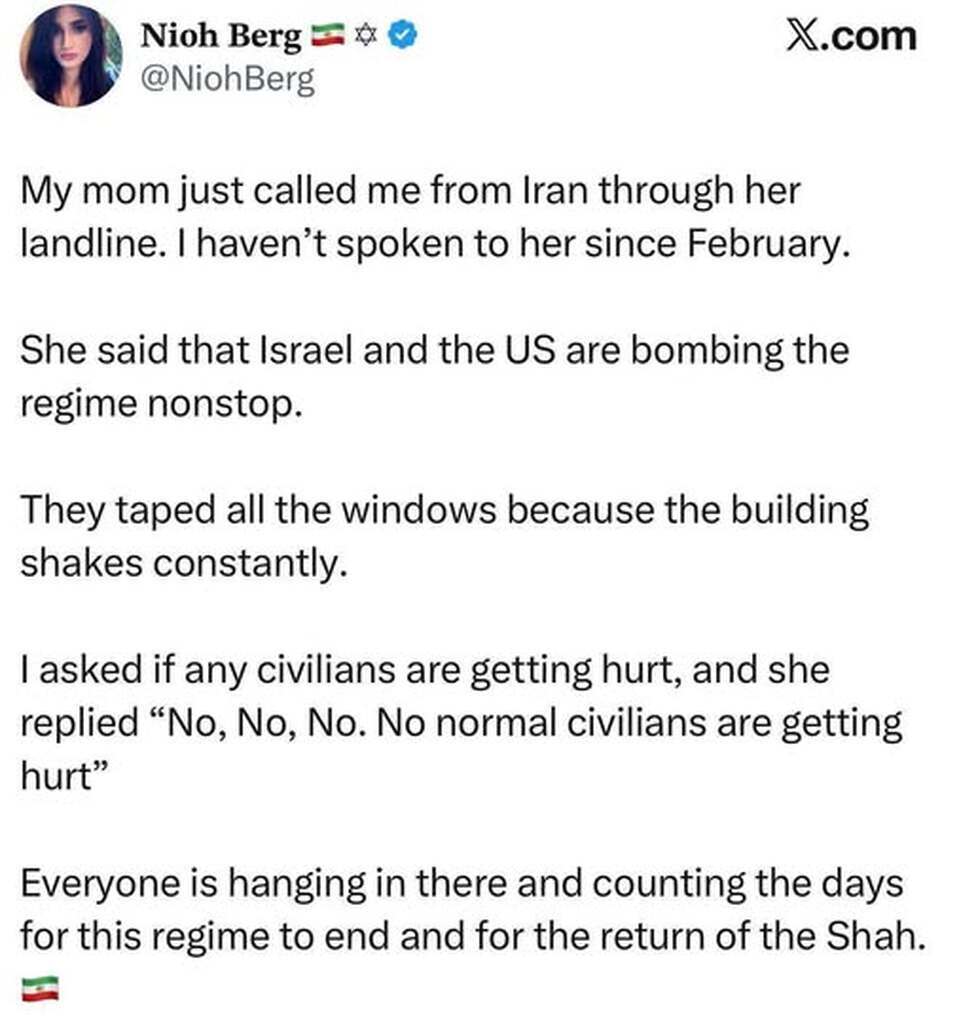The image size is (959, 1024).
Task: Click the text "regime nonstop."
Action: [160, 403]
